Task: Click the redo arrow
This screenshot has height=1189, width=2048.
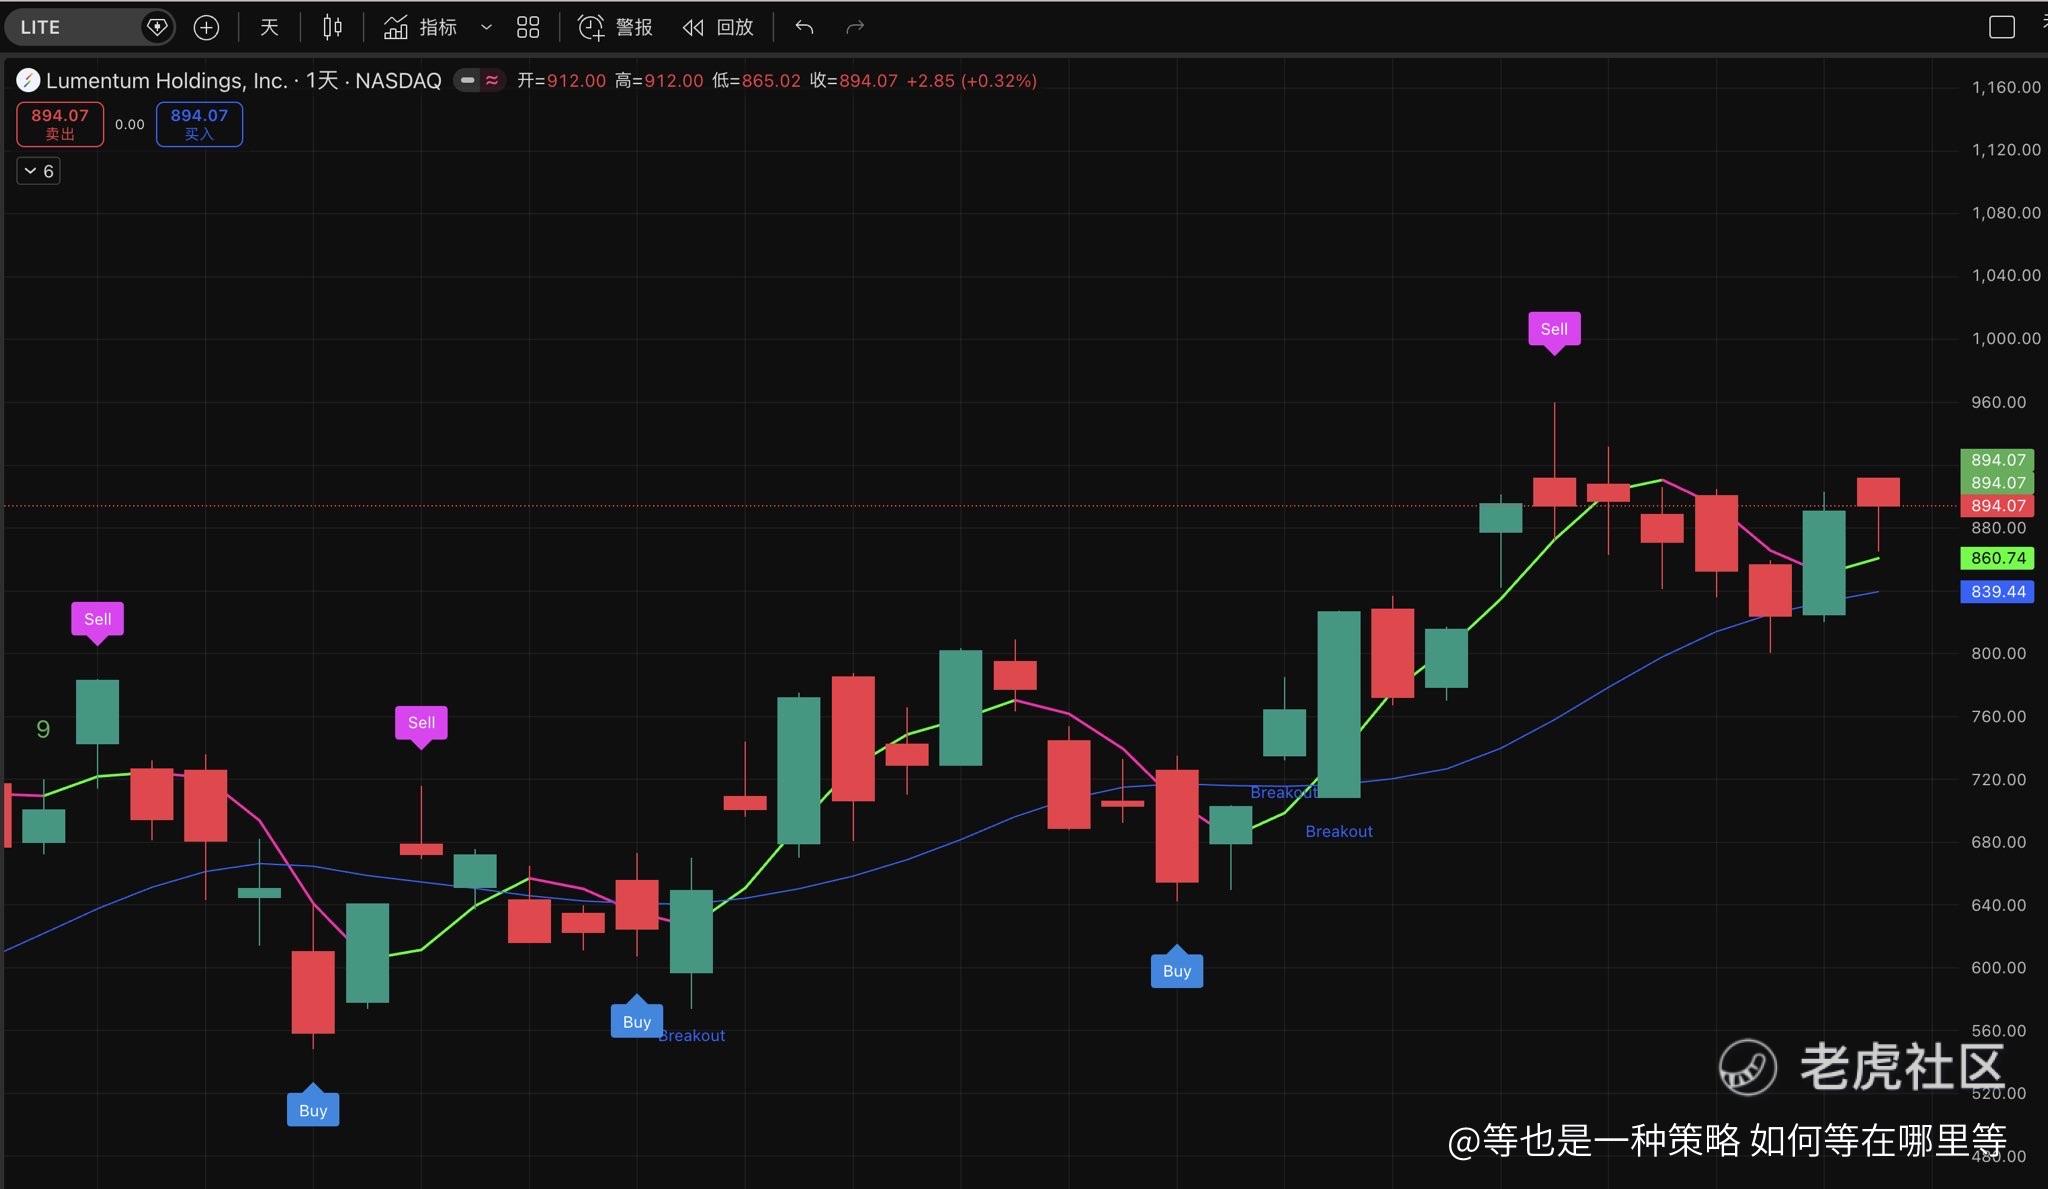Action: [854, 28]
